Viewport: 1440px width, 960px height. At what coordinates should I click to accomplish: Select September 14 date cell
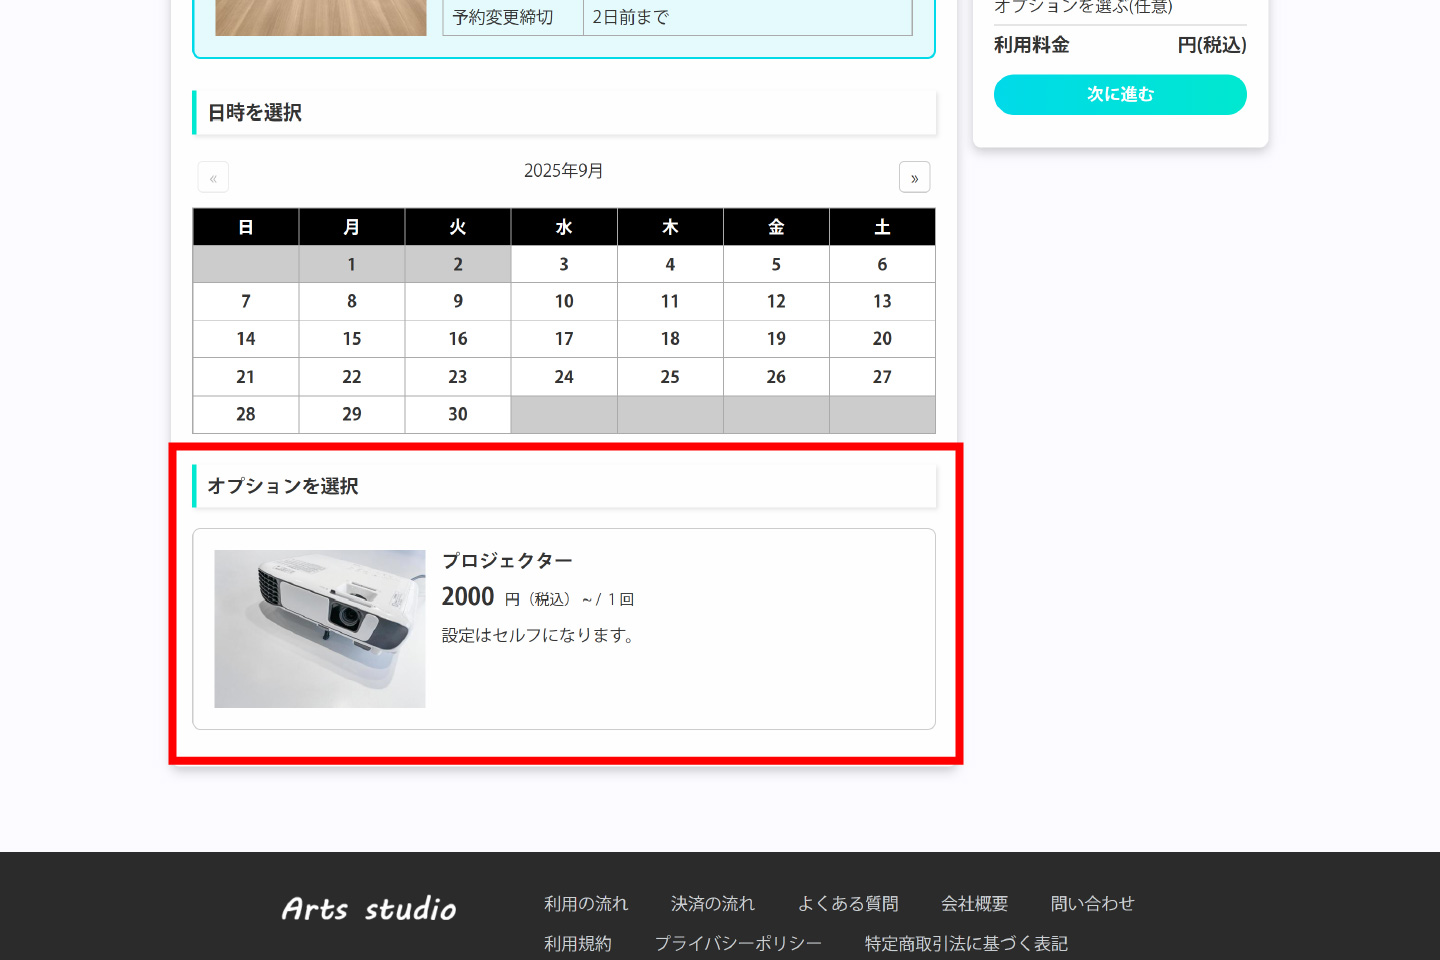246,339
